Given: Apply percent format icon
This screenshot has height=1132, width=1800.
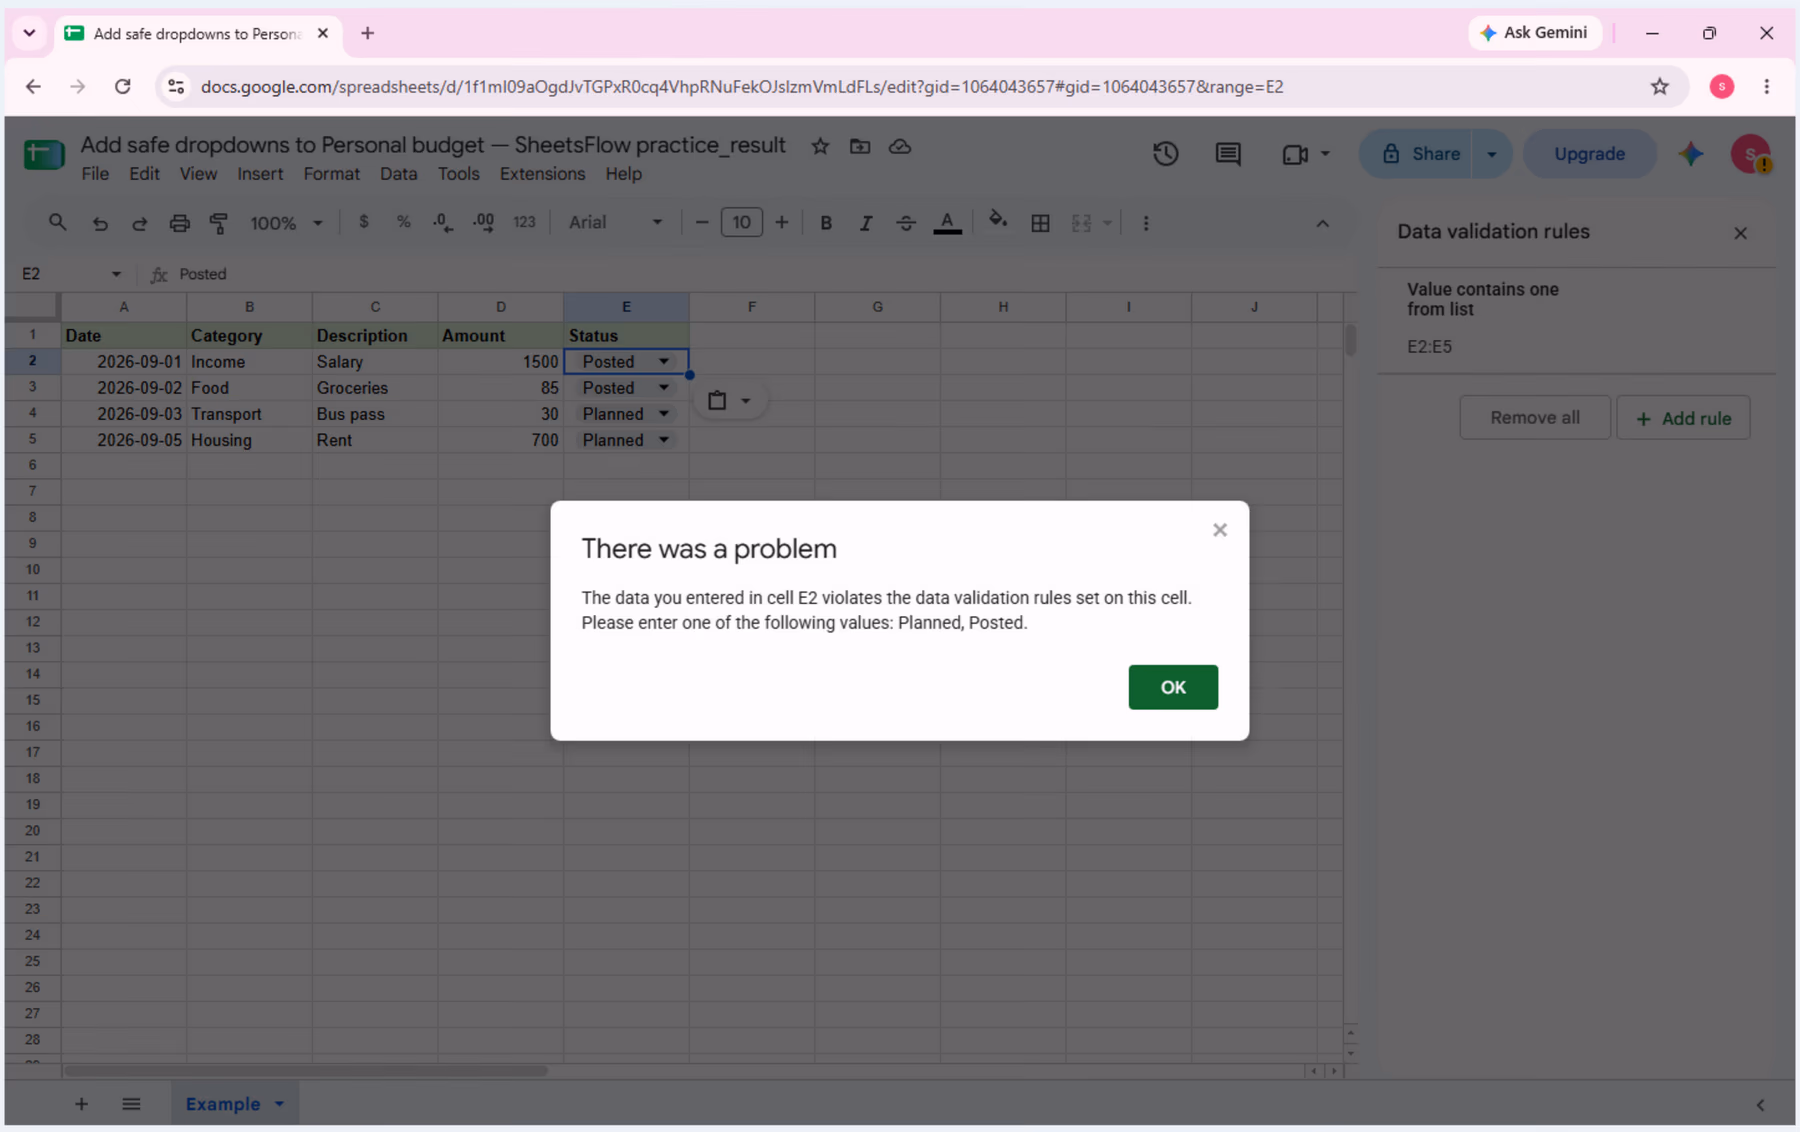Looking at the screenshot, I should click(403, 222).
